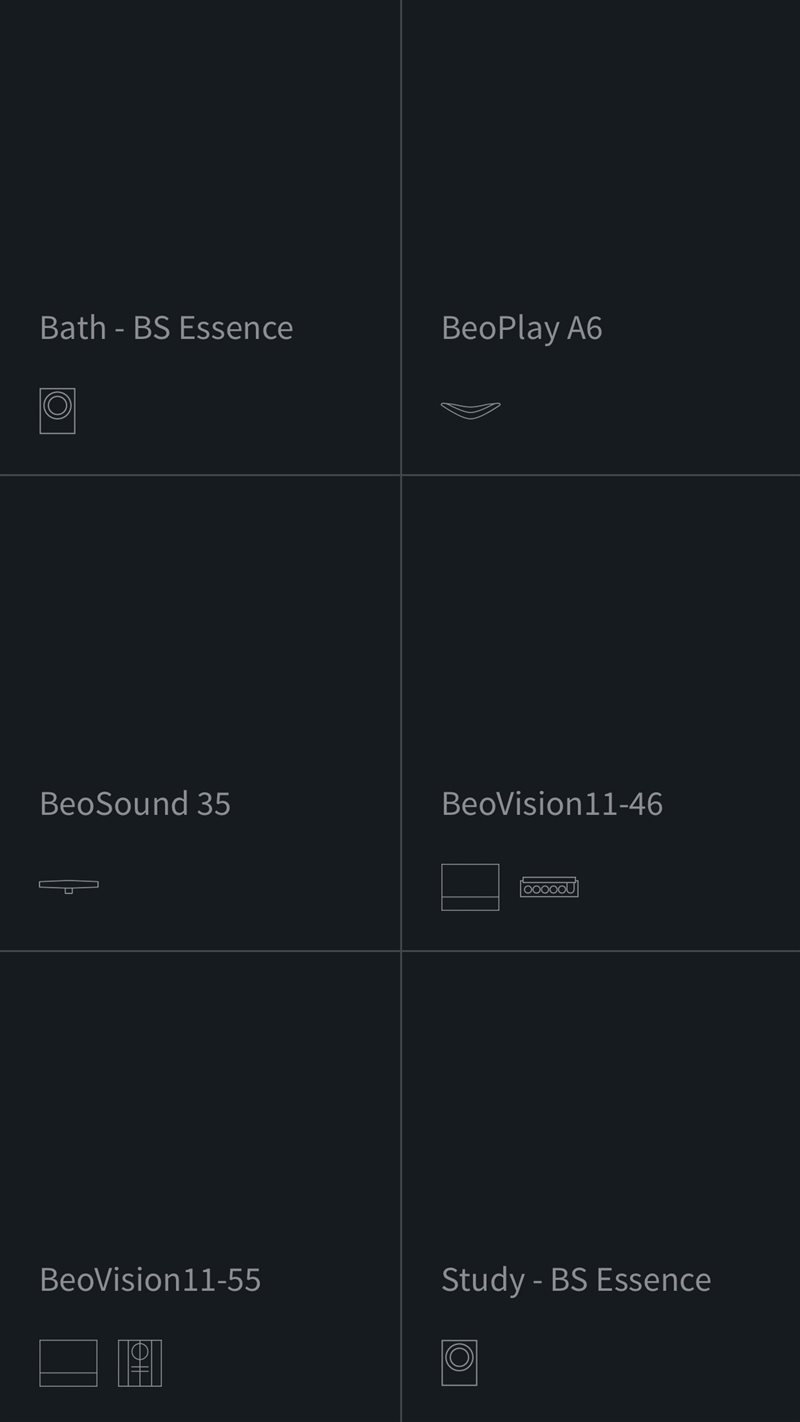Open the "BeoSound 35" text label
The width and height of the screenshot is (800, 1422).
coord(135,804)
